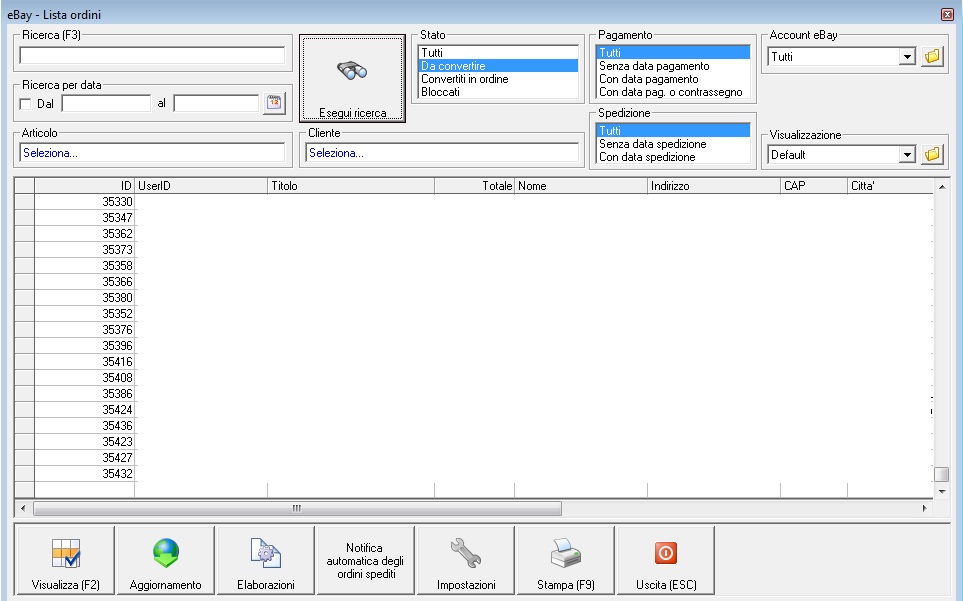The height and width of the screenshot is (601, 963).
Task: Select order row 35362
Action: coord(85,233)
